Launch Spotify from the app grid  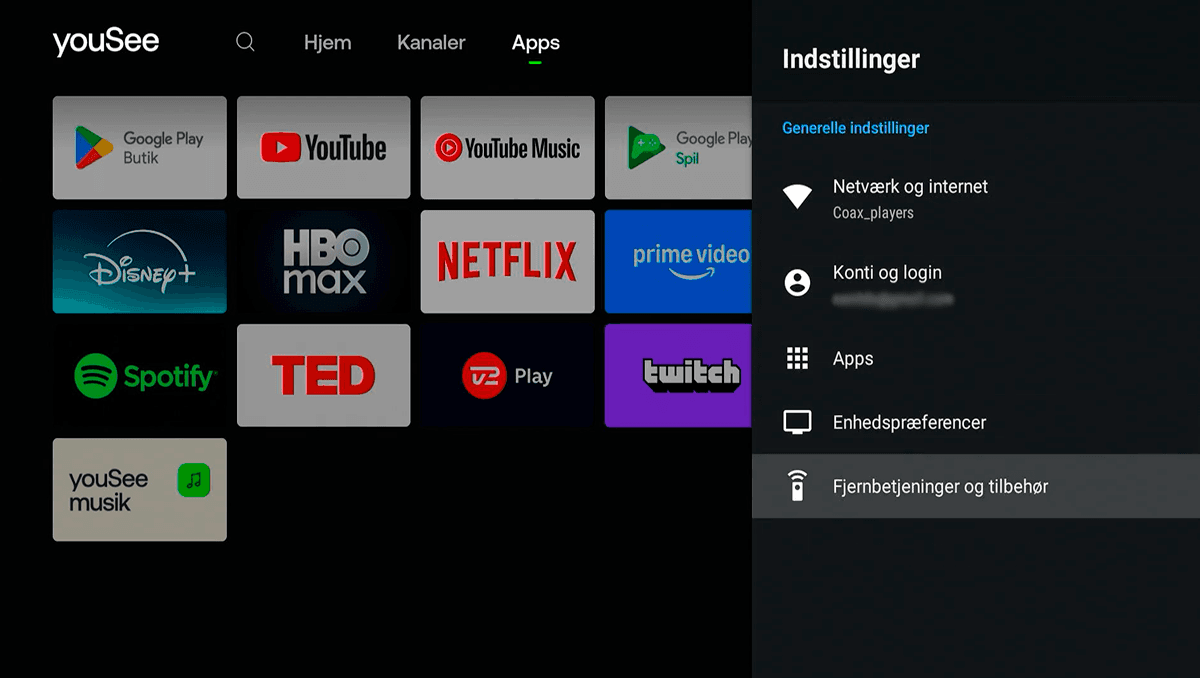coord(139,375)
